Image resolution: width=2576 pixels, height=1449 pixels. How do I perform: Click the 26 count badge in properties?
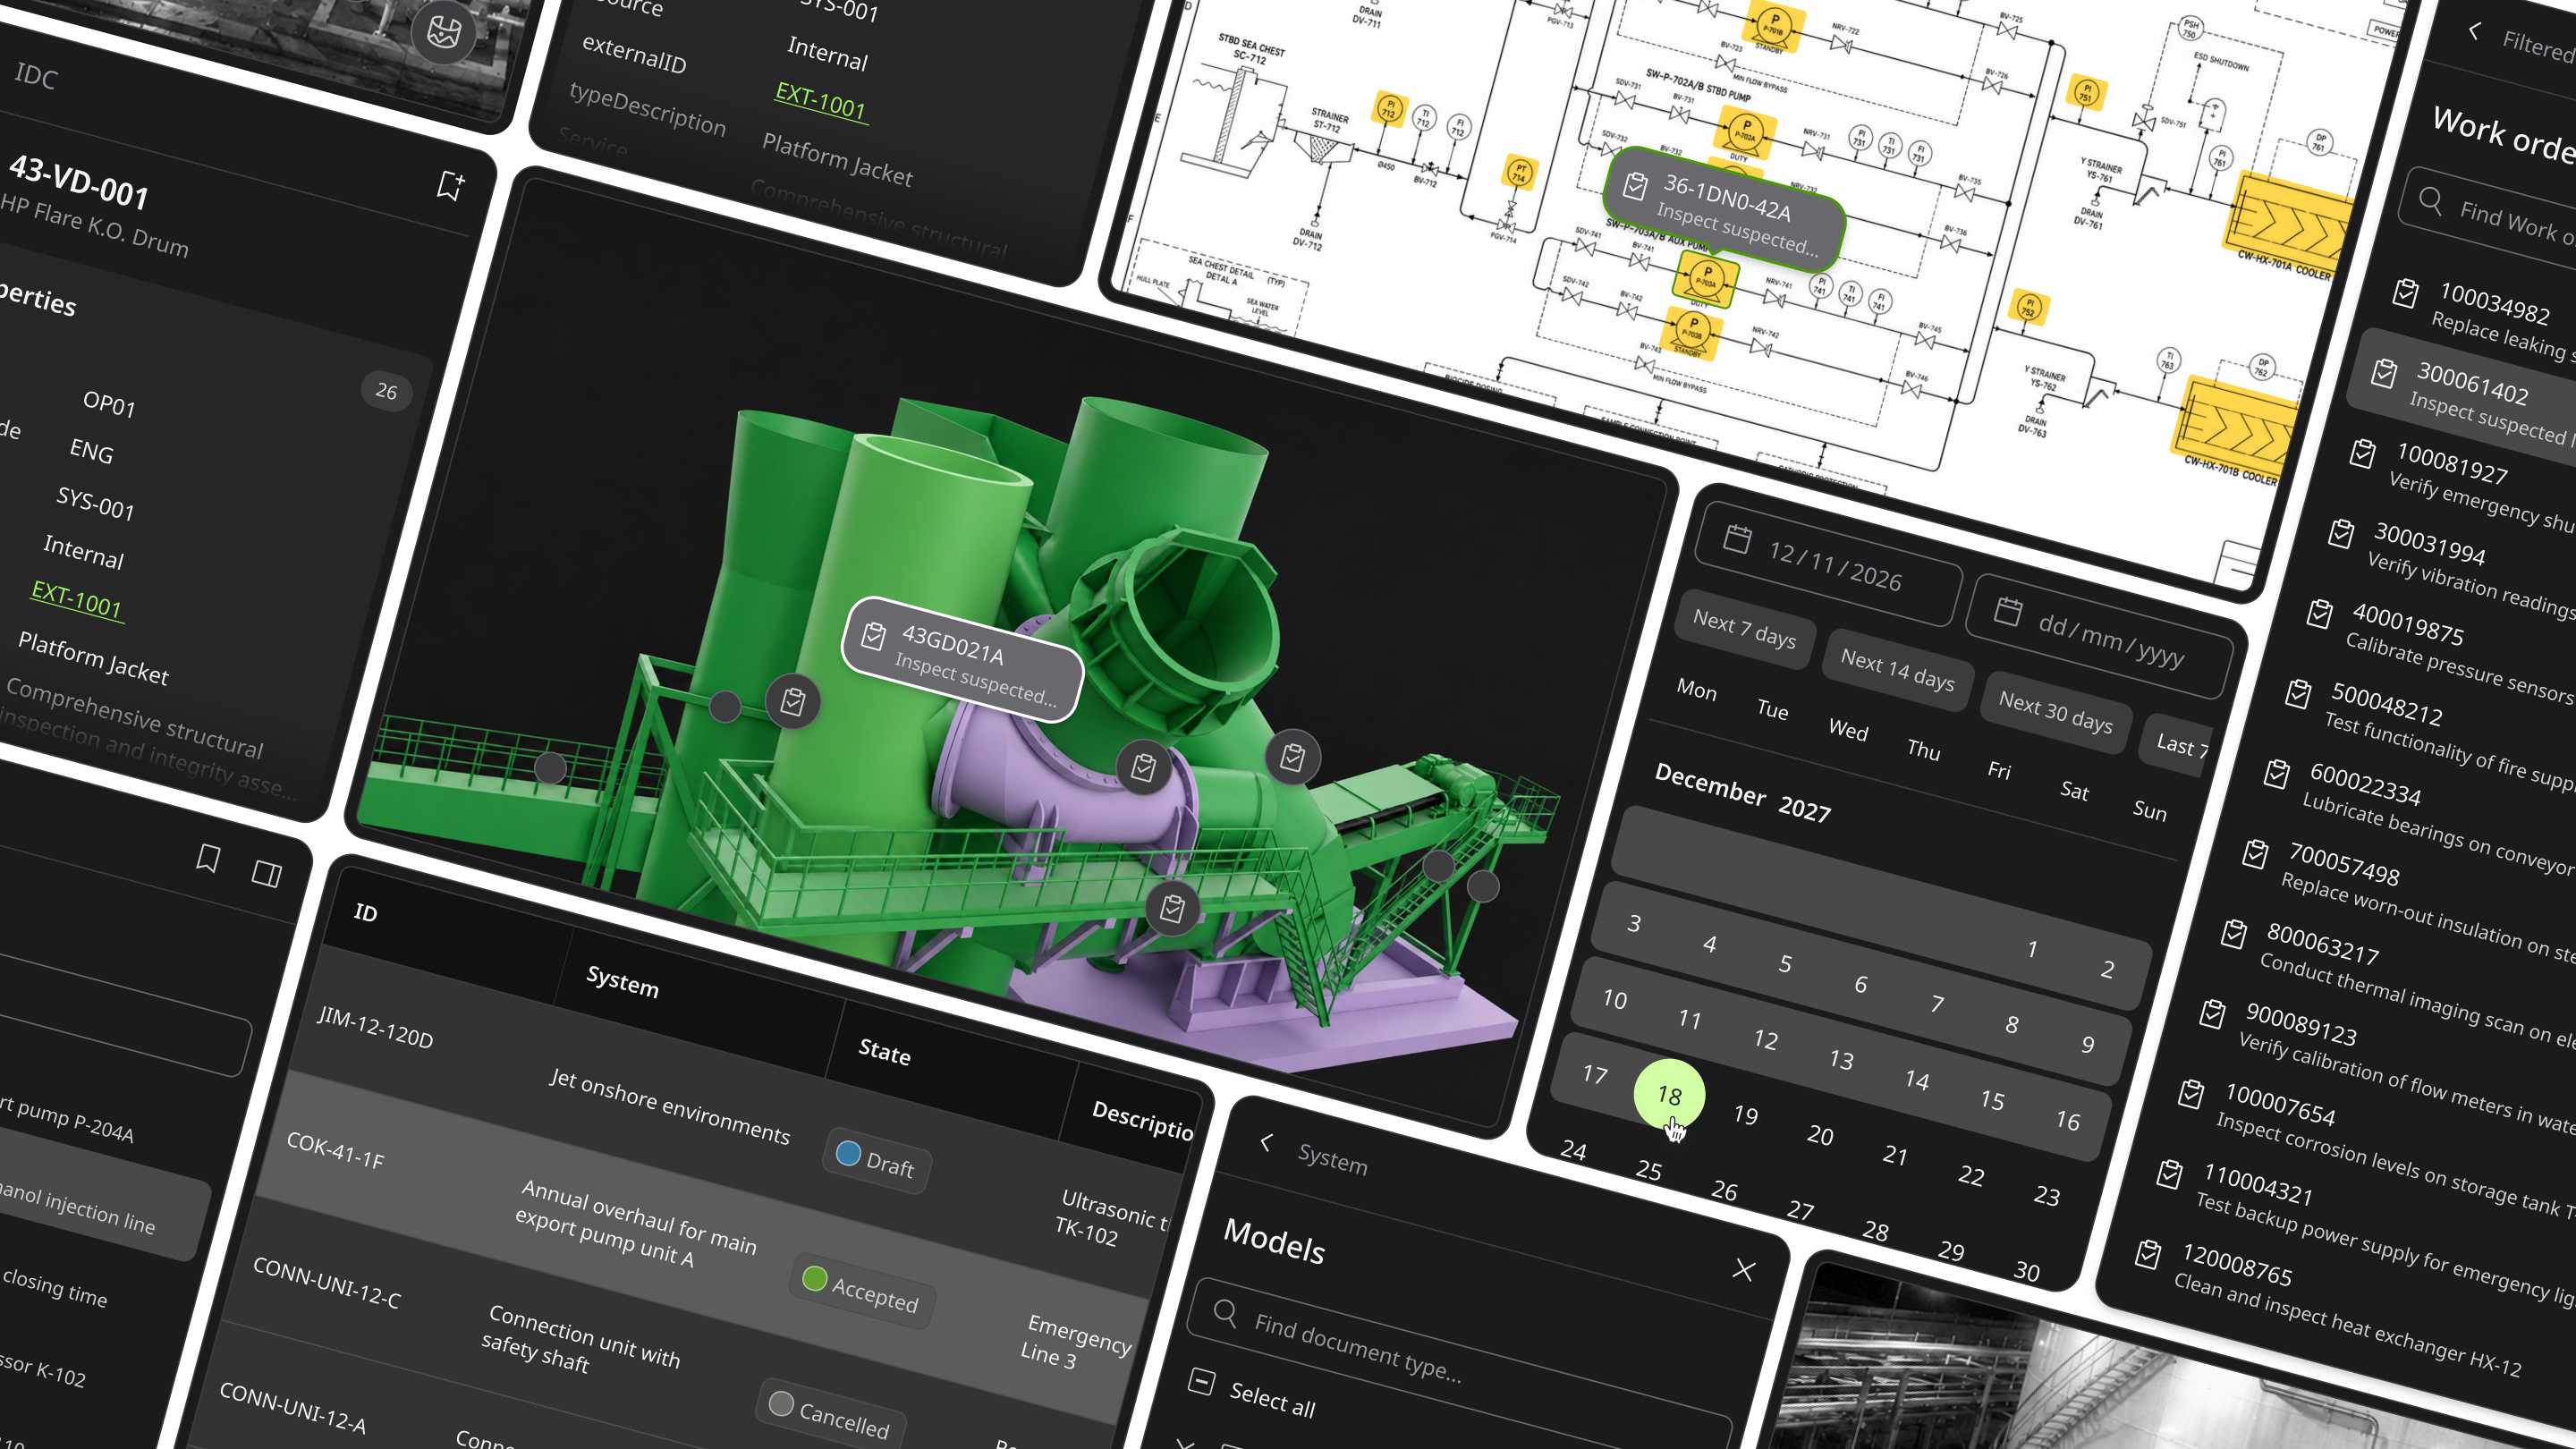click(387, 391)
